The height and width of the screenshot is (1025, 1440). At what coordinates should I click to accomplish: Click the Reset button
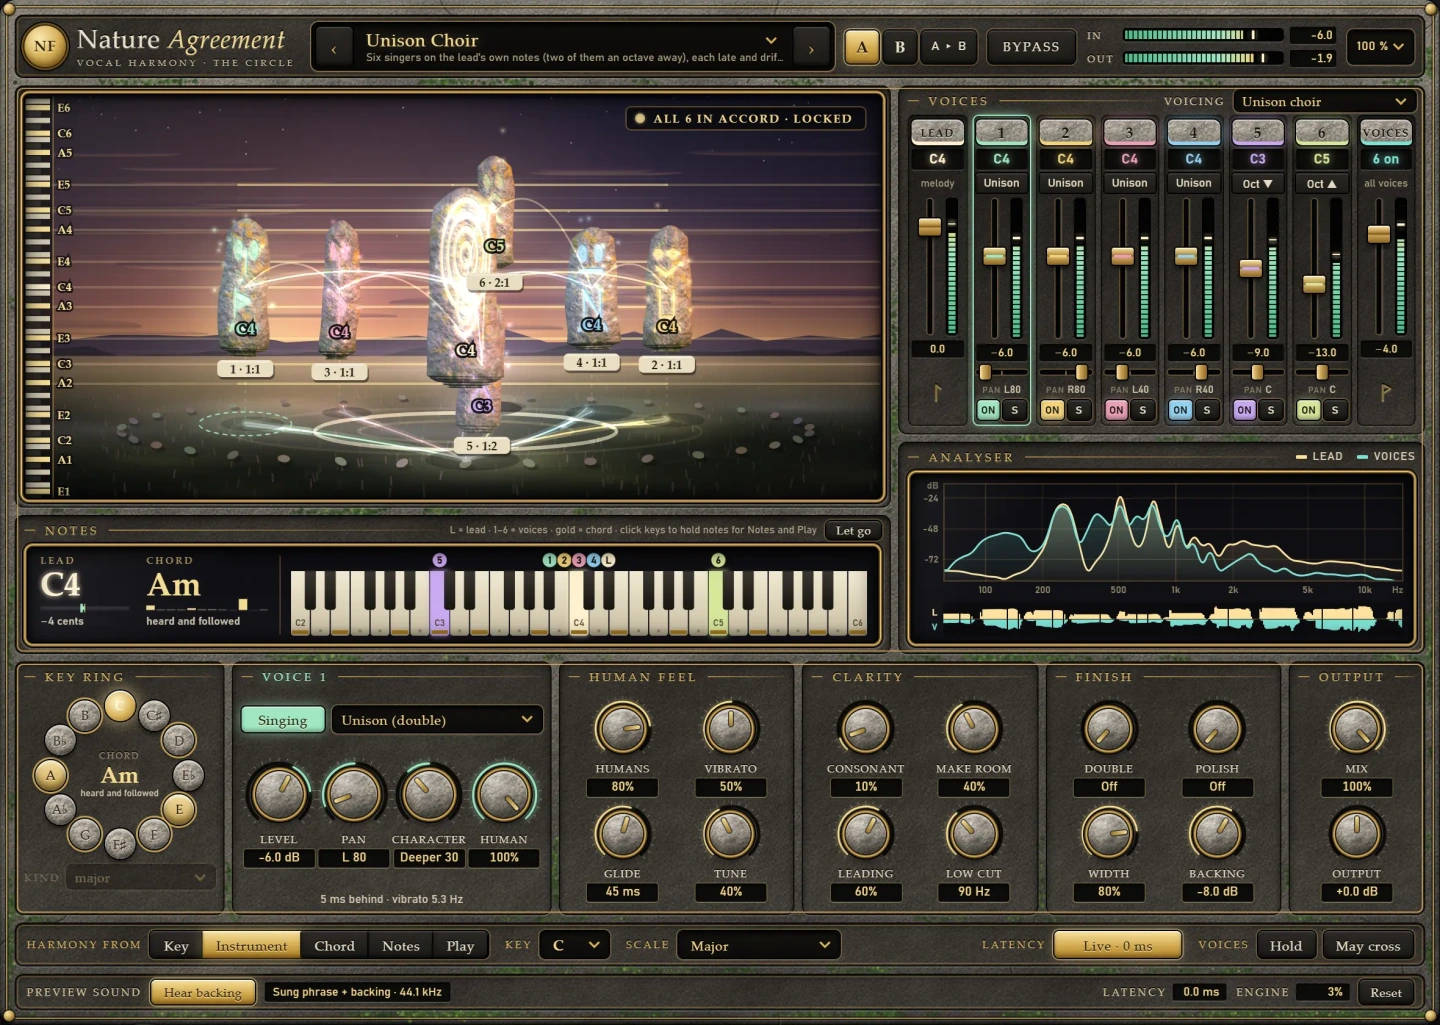1385,992
